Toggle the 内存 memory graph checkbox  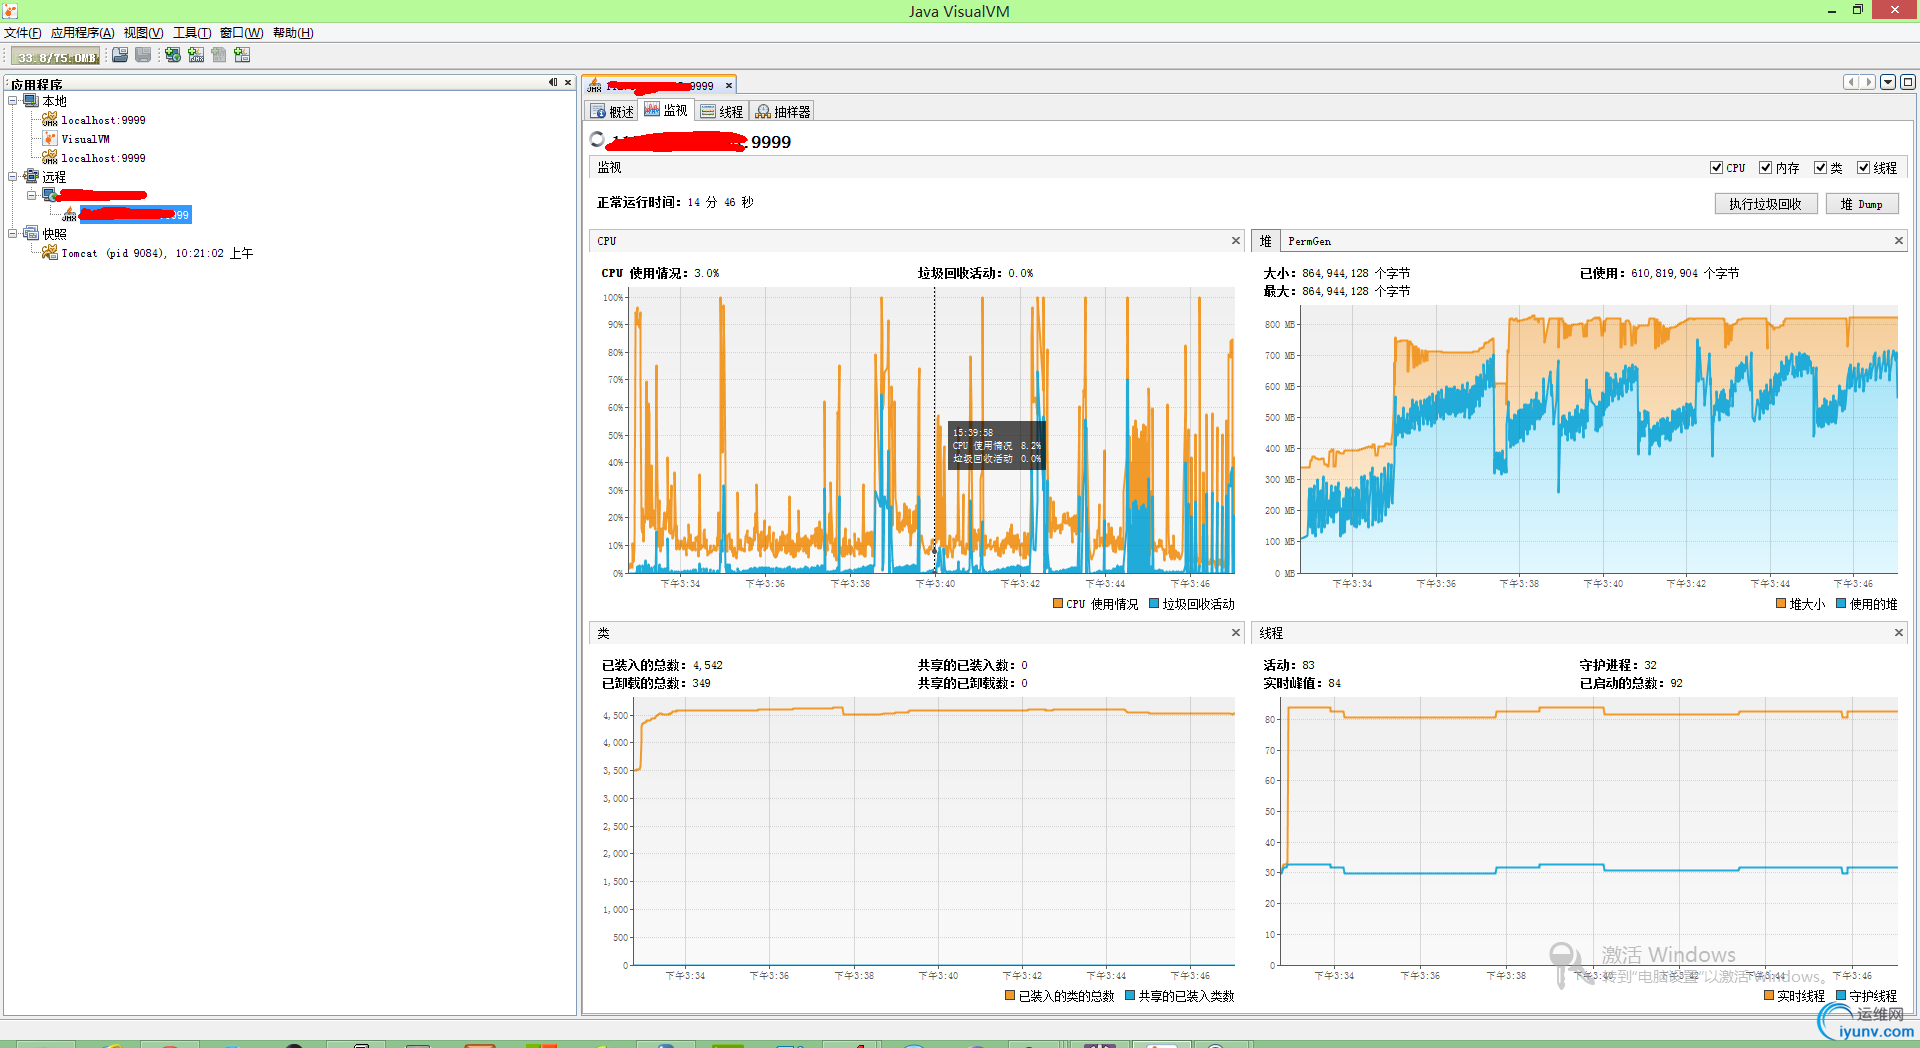(x=1765, y=168)
